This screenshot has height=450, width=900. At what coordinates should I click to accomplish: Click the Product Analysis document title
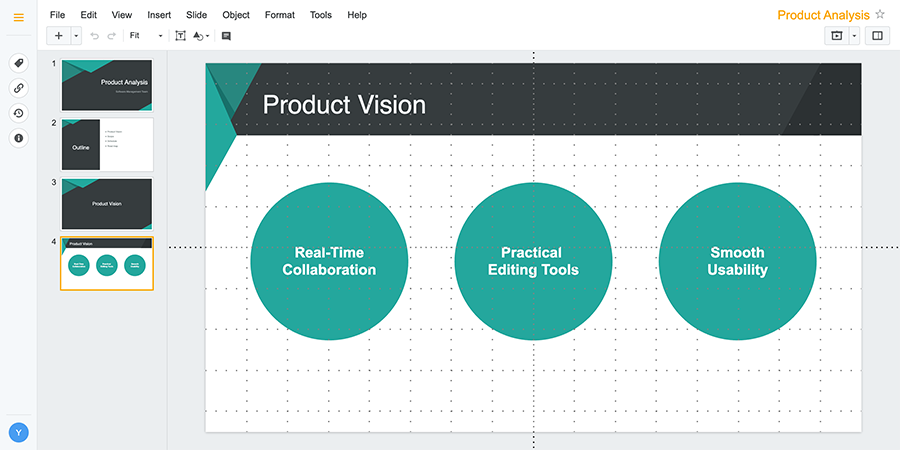823,15
